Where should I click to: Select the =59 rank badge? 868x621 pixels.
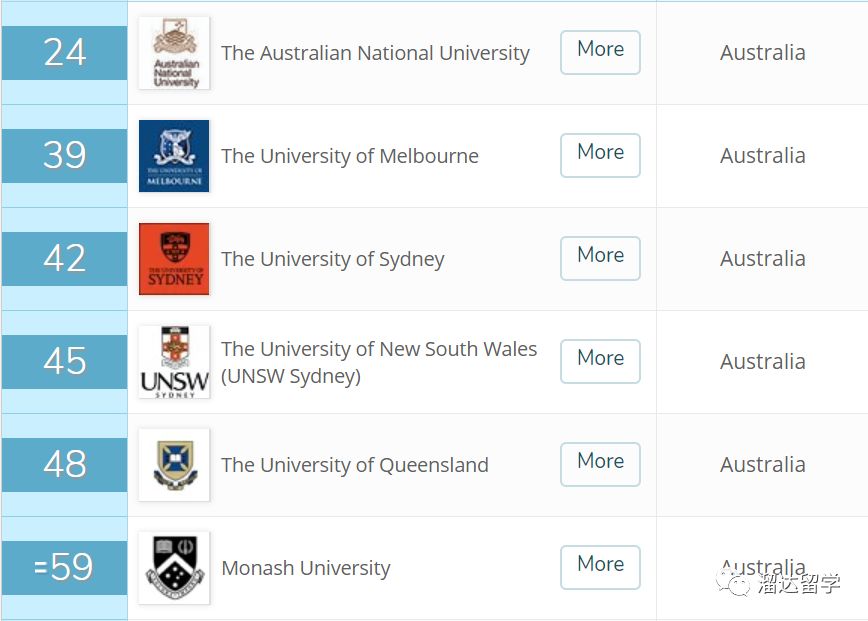pyautogui.click(x=64, y=567)
